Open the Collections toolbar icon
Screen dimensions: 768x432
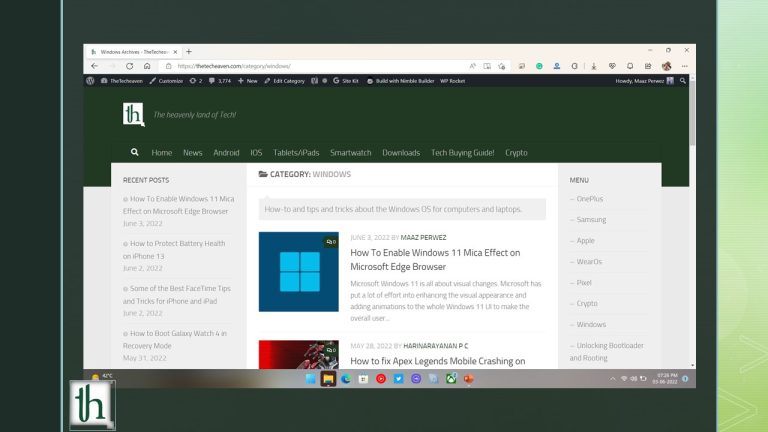pos(522,66)
